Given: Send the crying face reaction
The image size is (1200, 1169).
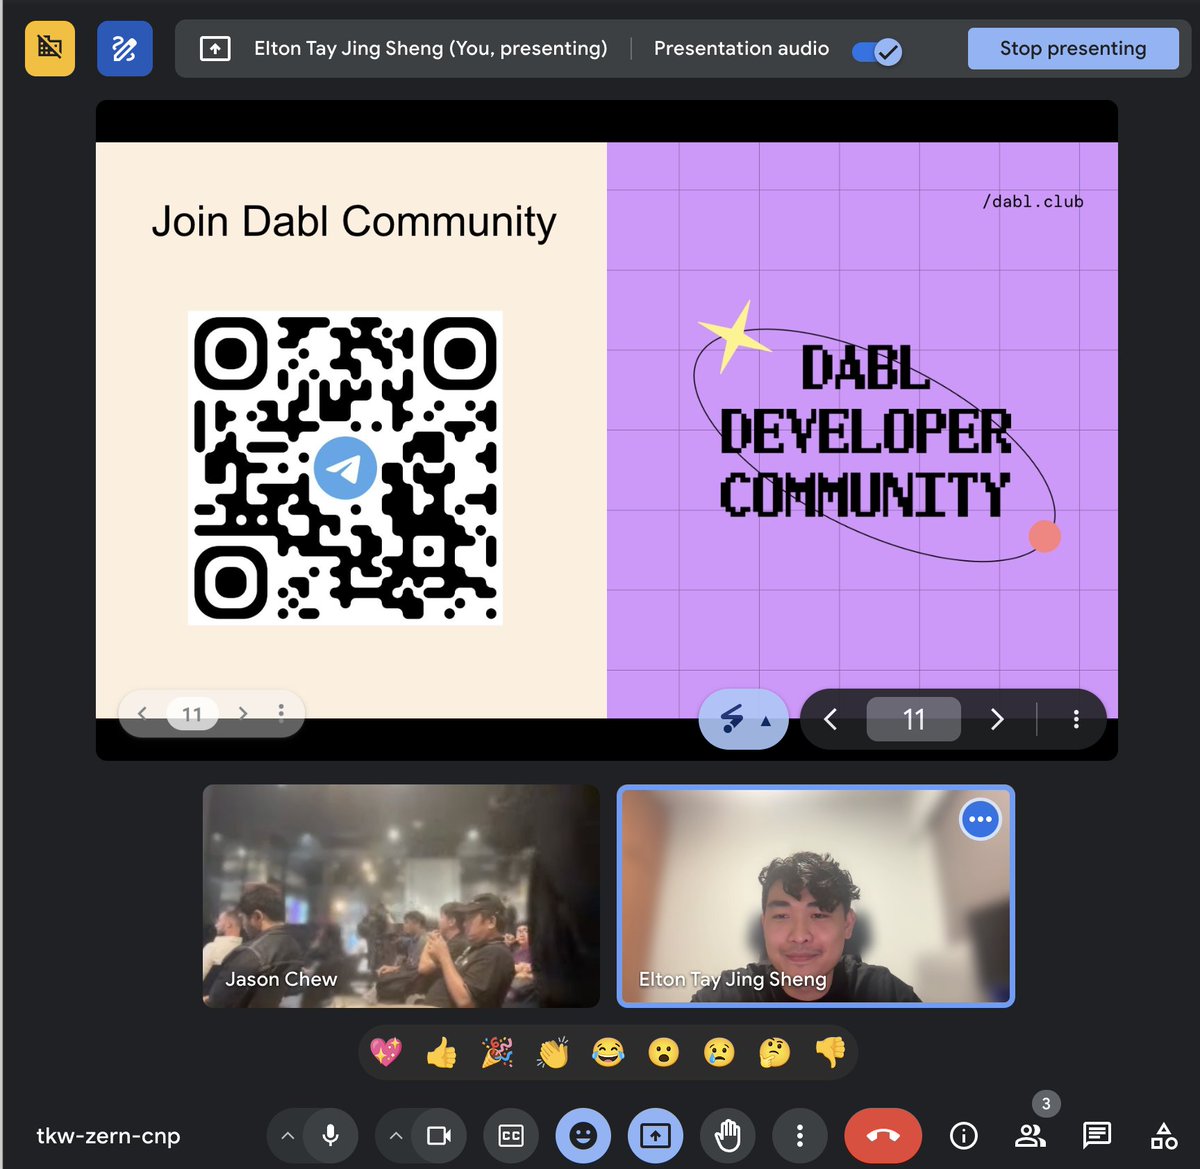Looking at the screenshot, I should (719, 1052).
